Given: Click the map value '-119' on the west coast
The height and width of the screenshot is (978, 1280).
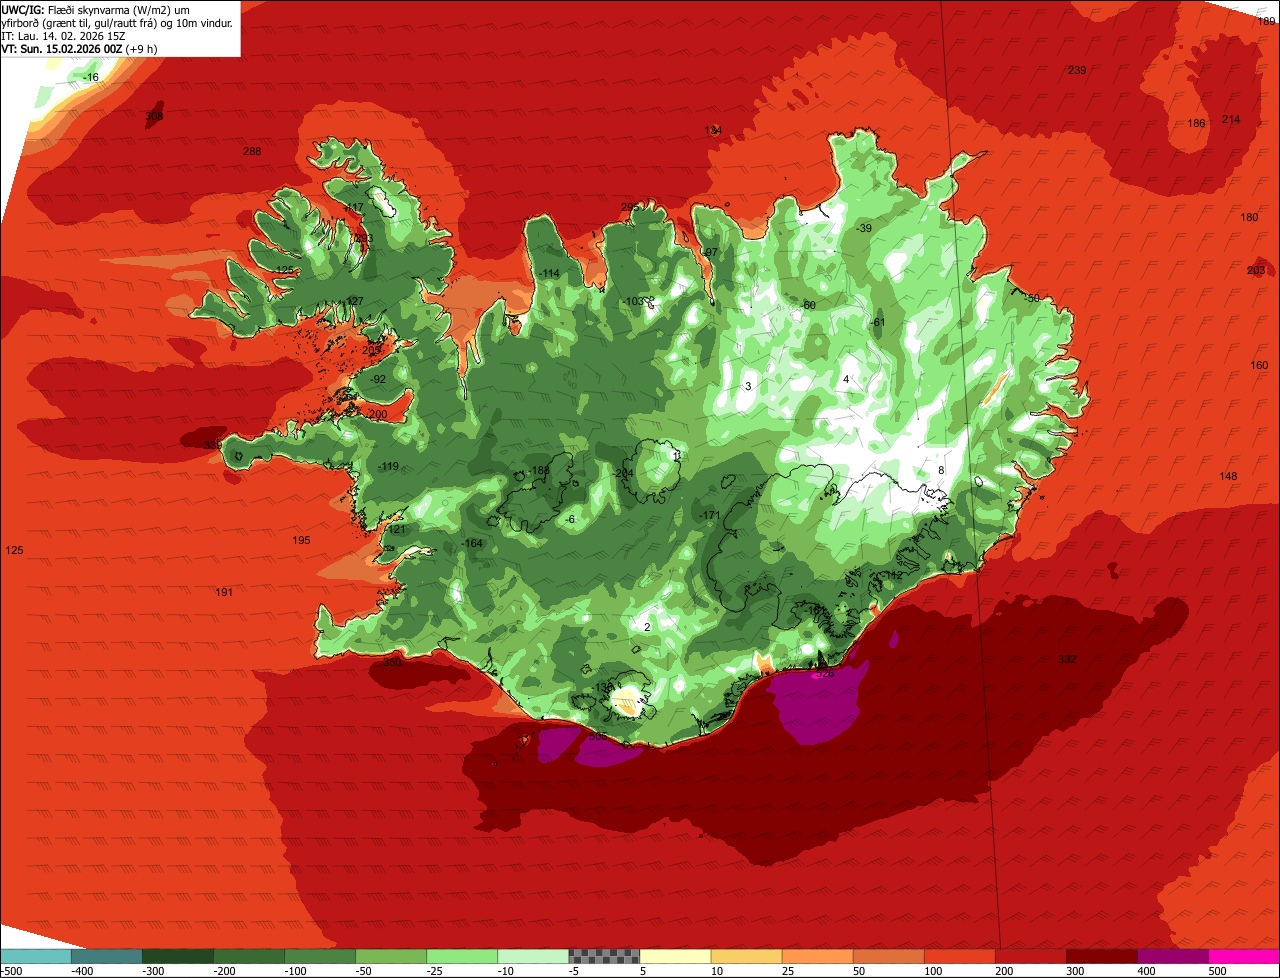Looking at the screenshot, I should point(388,466).
